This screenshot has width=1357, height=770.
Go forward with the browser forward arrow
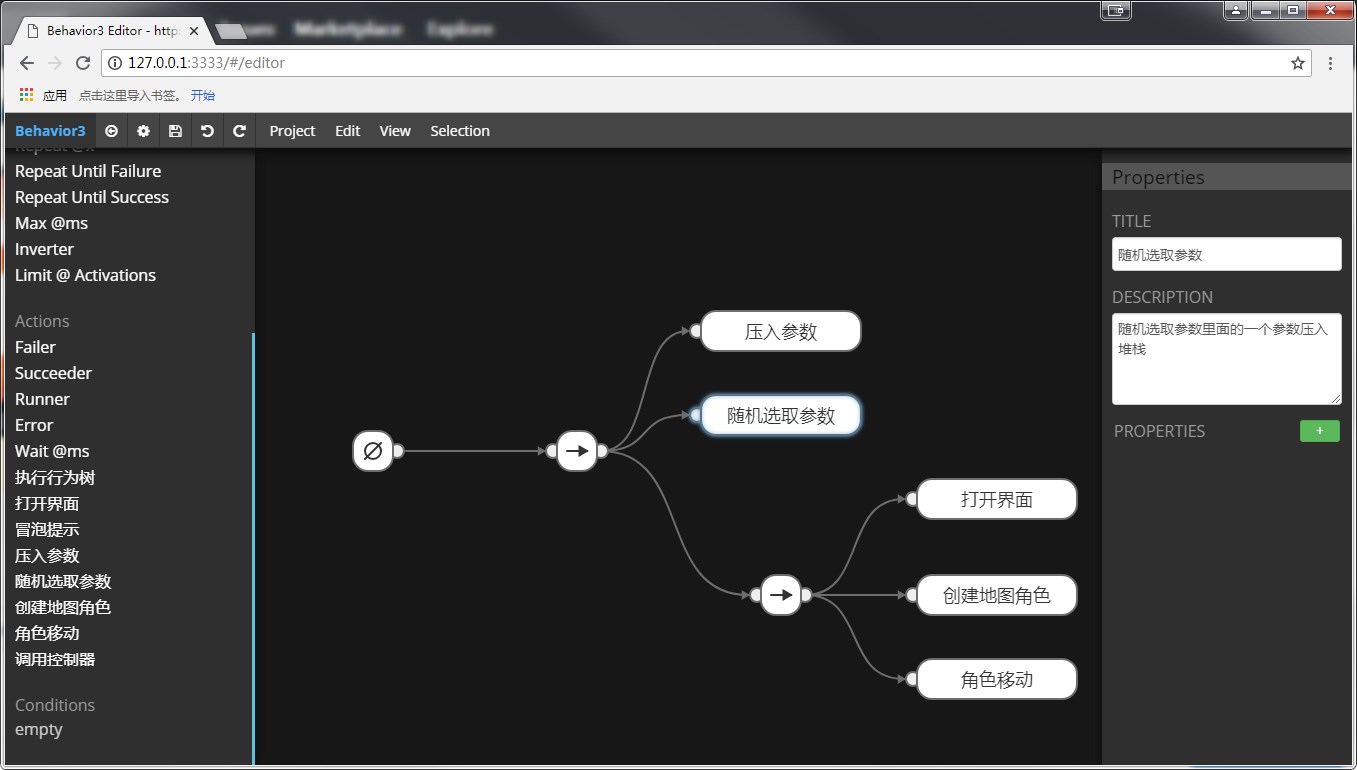pyautogui.click(x=55, y=63)
